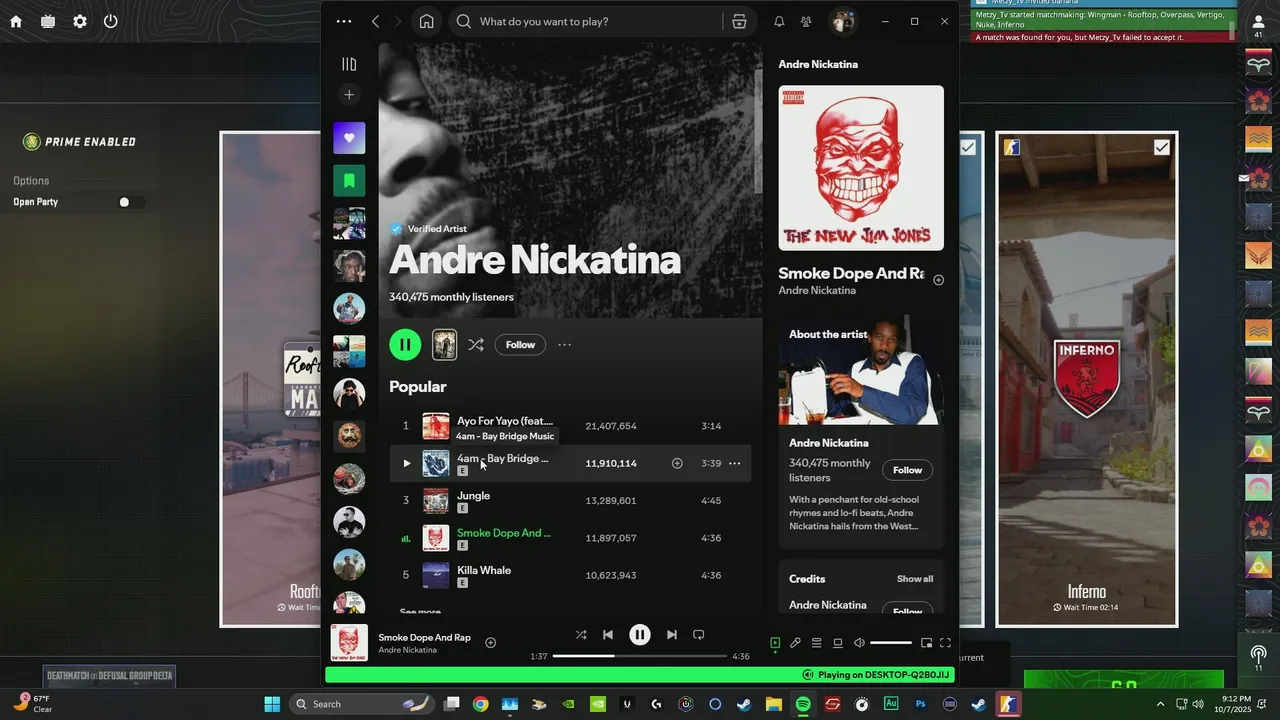Enter full screen player mode
Screen dimensions: 1280x720
point(945,643)
